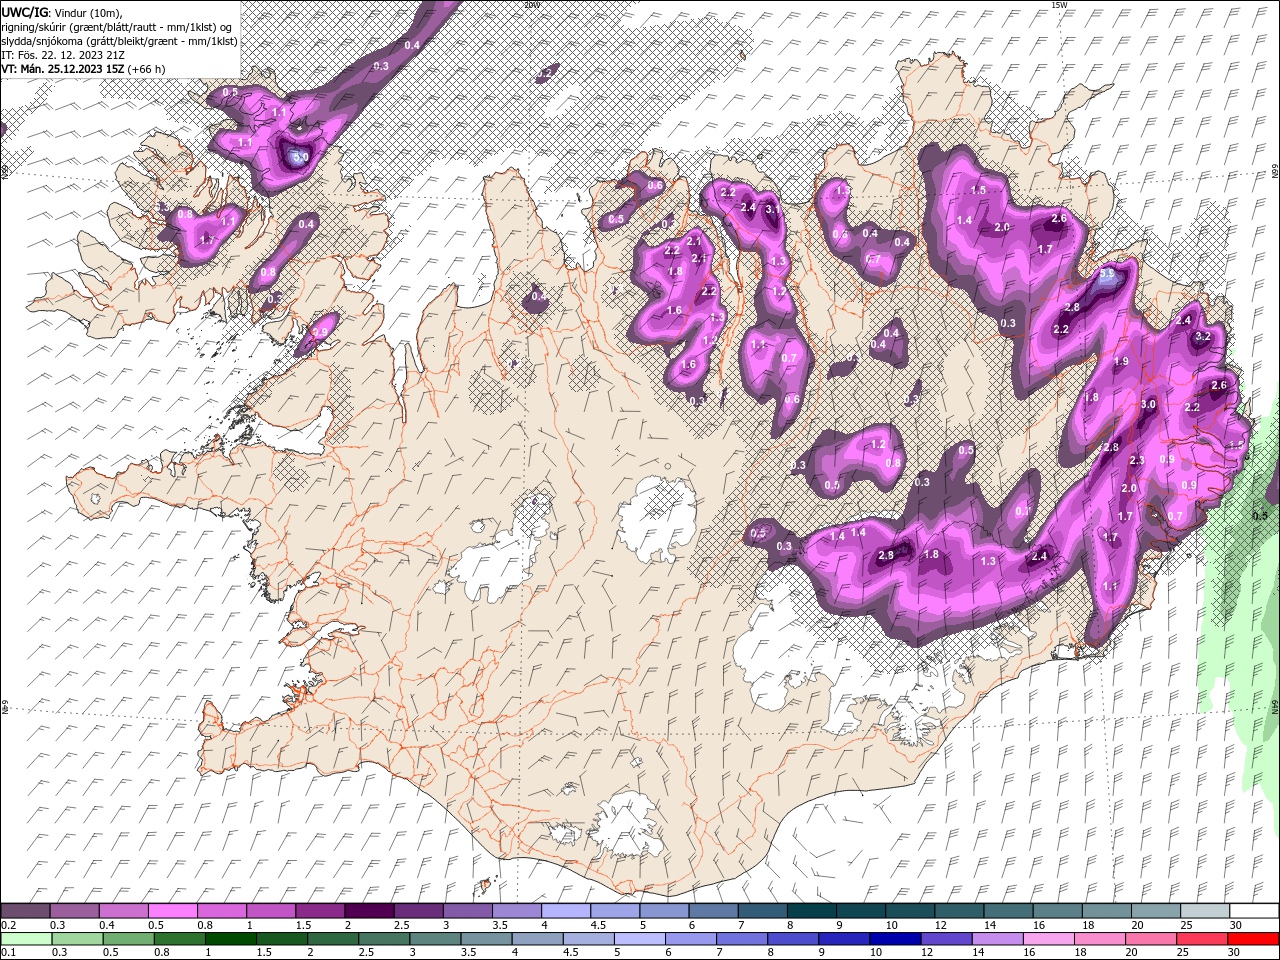Click the 'slydda/snjókoma' legend description line
This screenshot has width=1280, height=960.
tap(119, 40)
